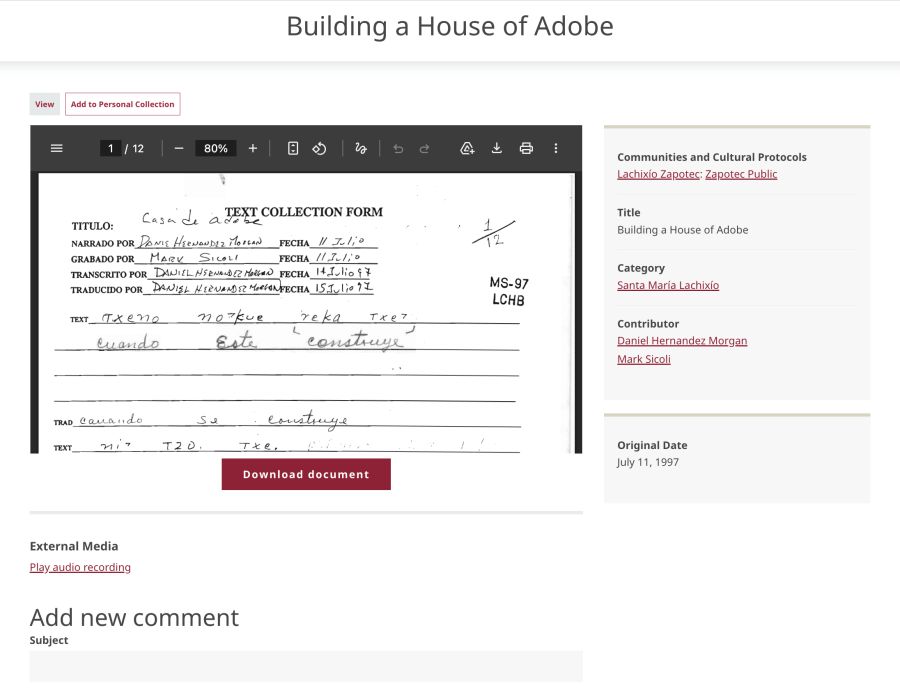Open the Santa María Lachixío category
This screenshot has height=692, width=900.
[x=668, y=286]
